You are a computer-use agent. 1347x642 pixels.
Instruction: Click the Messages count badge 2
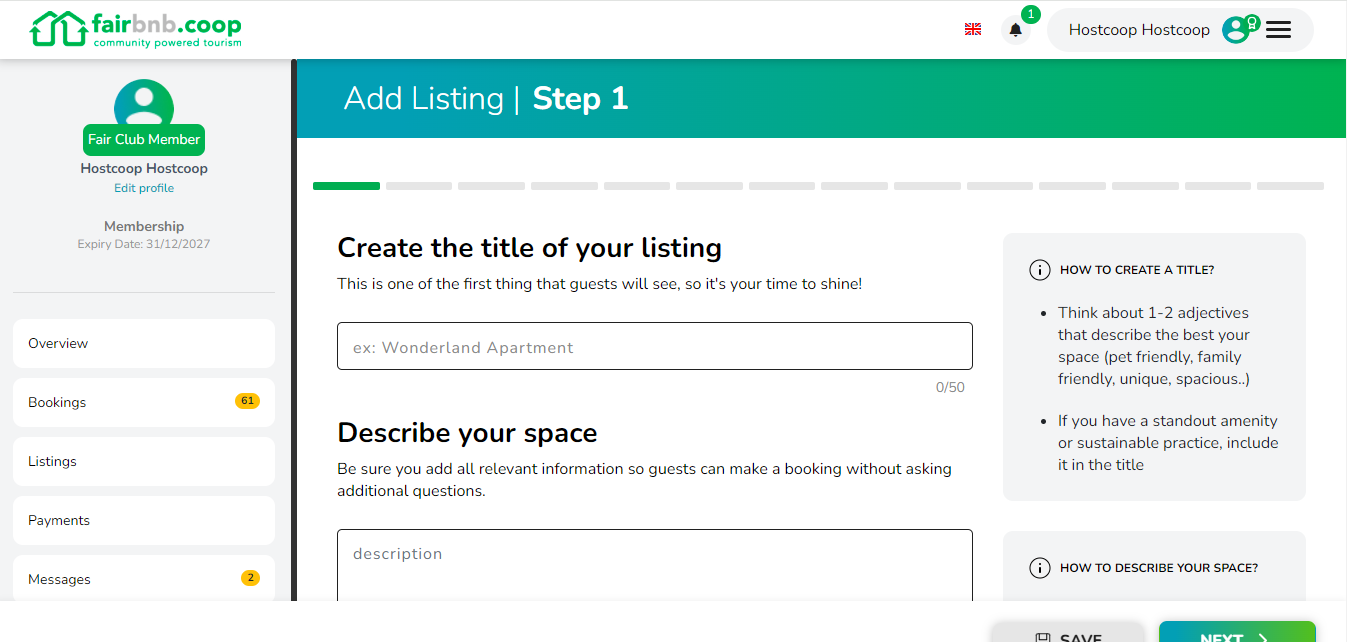(x=250, y=578)
